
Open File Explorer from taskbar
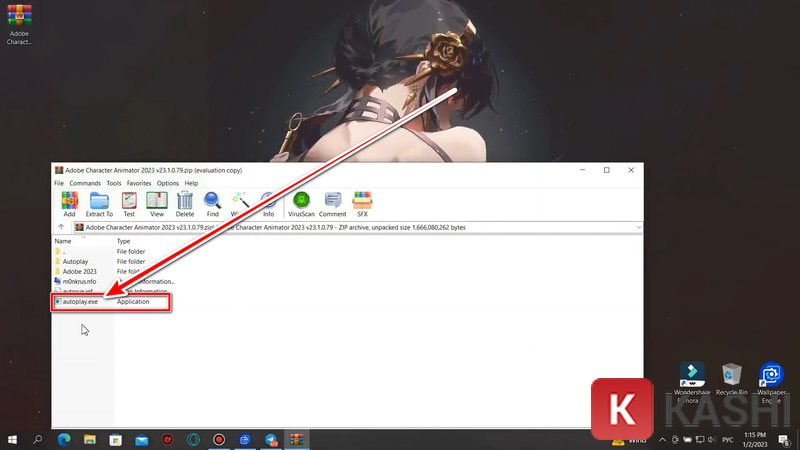tap(90, 439)
